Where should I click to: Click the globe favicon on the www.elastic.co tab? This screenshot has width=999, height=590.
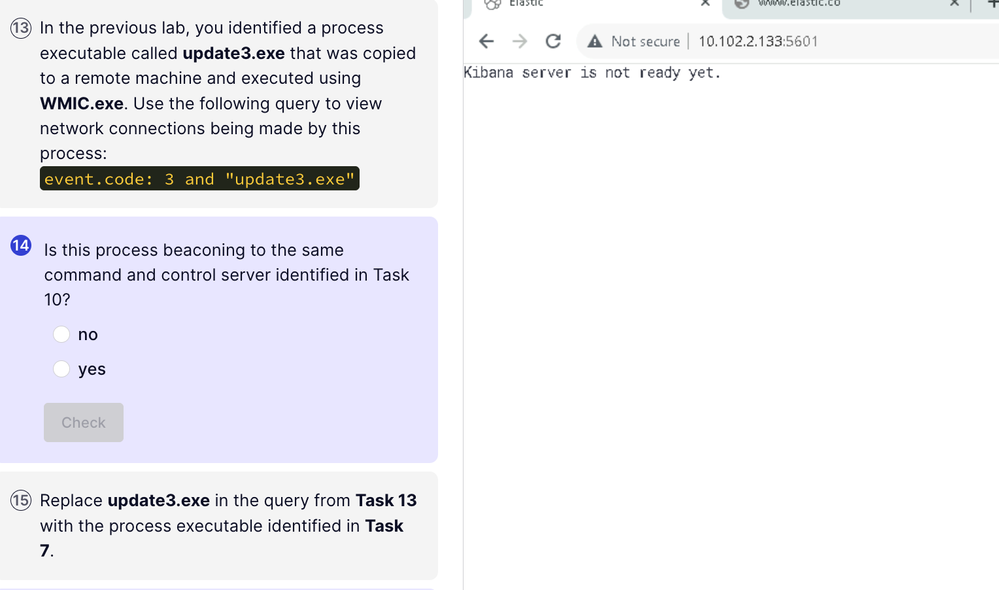pyautogui.click(x=742, y=3)
